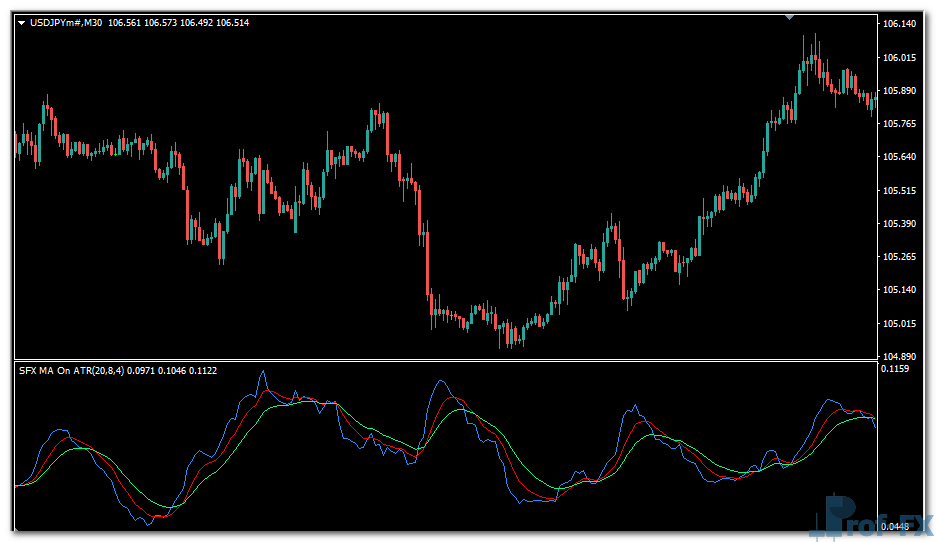Click the 105.390 price axis label
Screen dimensions: 936x542
click(901, 224)
